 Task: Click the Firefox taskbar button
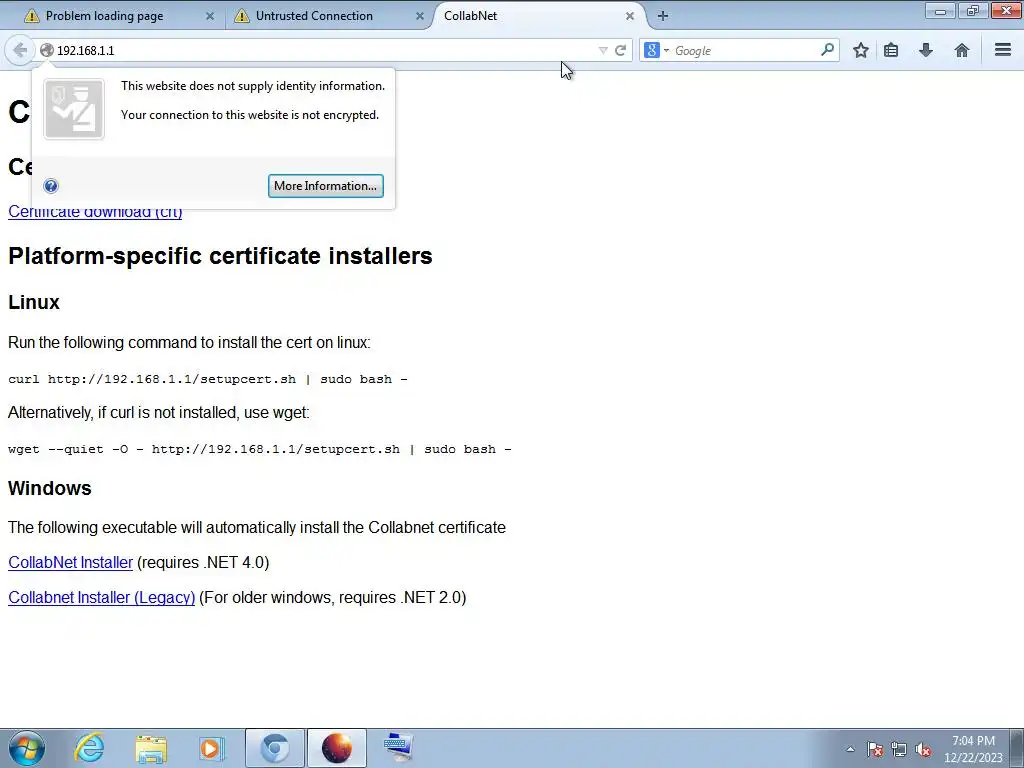click(x=337, y=748)
